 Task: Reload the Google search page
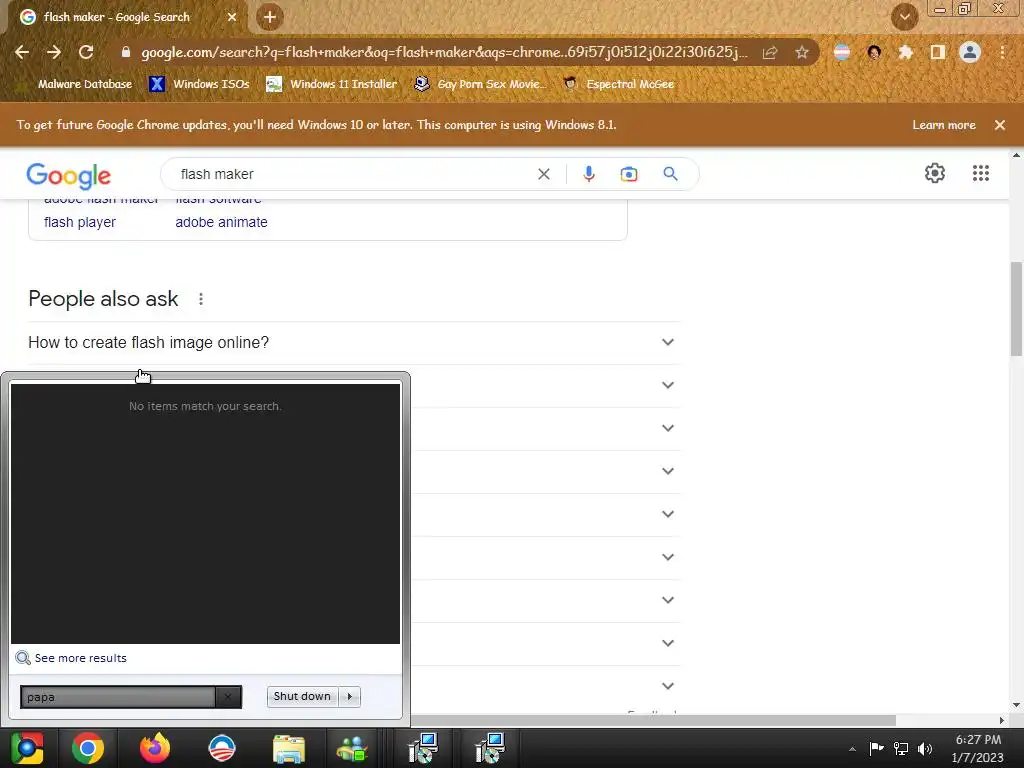86,52
